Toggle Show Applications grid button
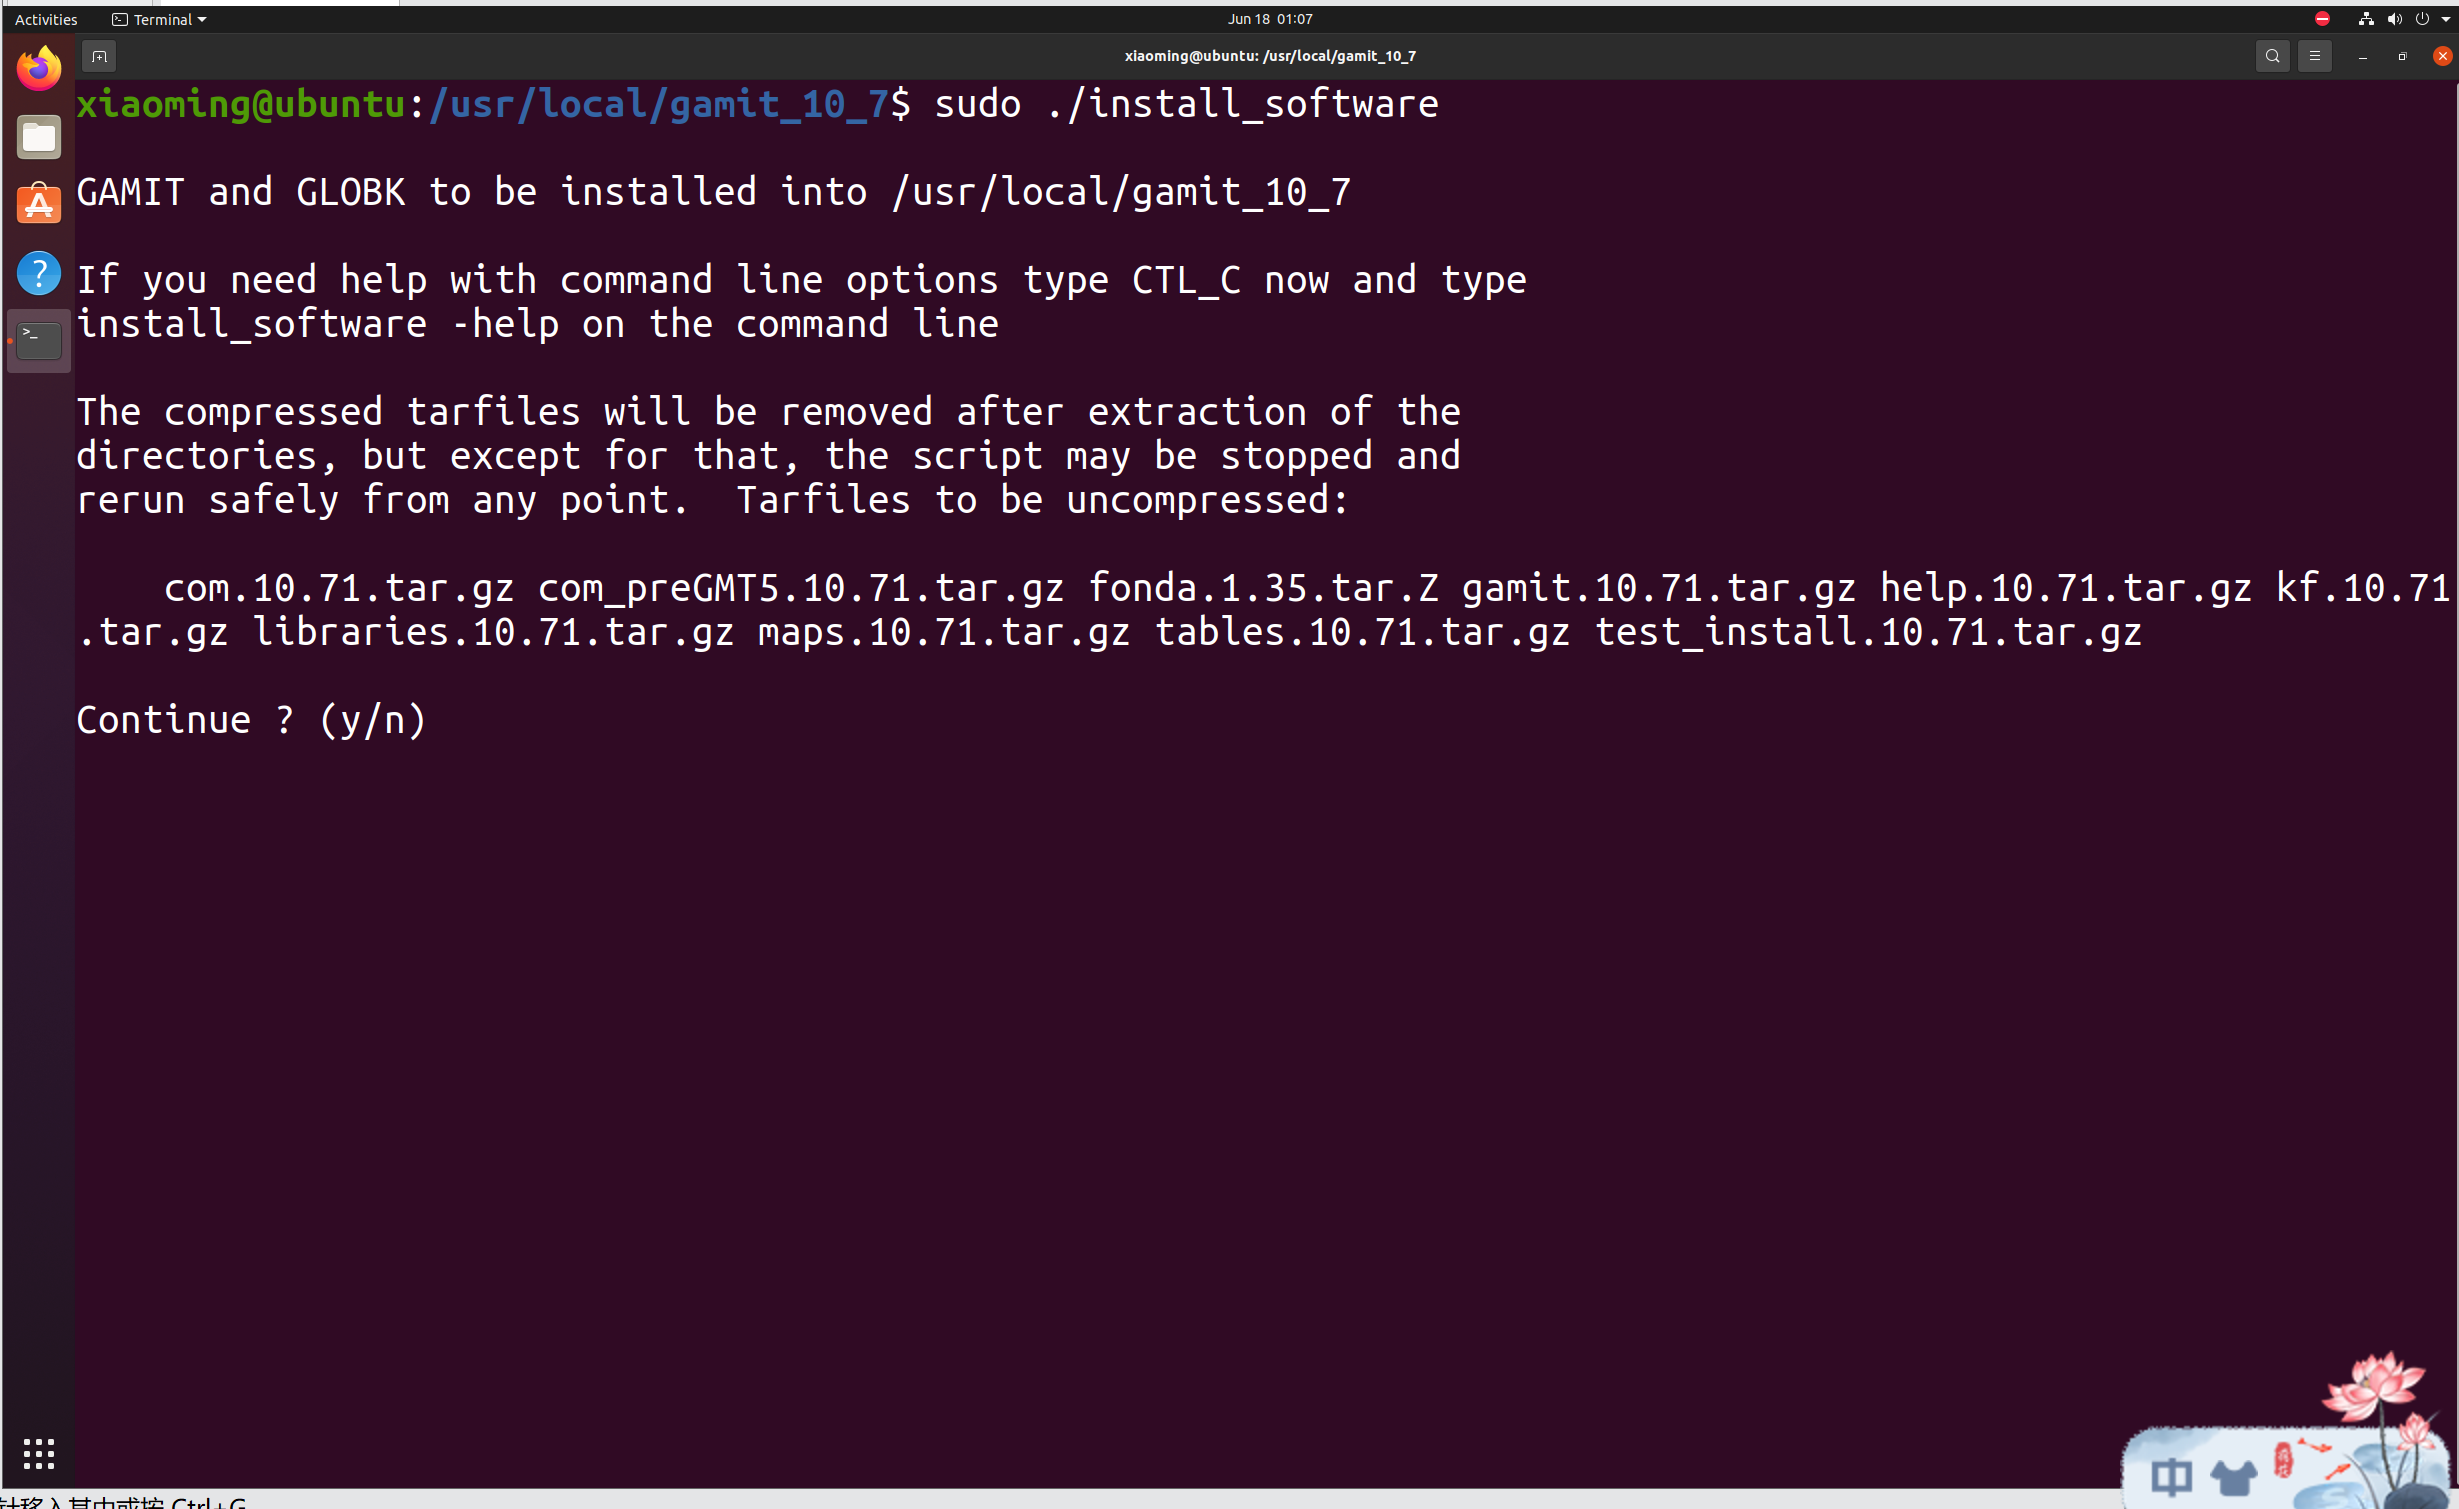Viewport: 2459px width, 1509px height. [40, 1453]
